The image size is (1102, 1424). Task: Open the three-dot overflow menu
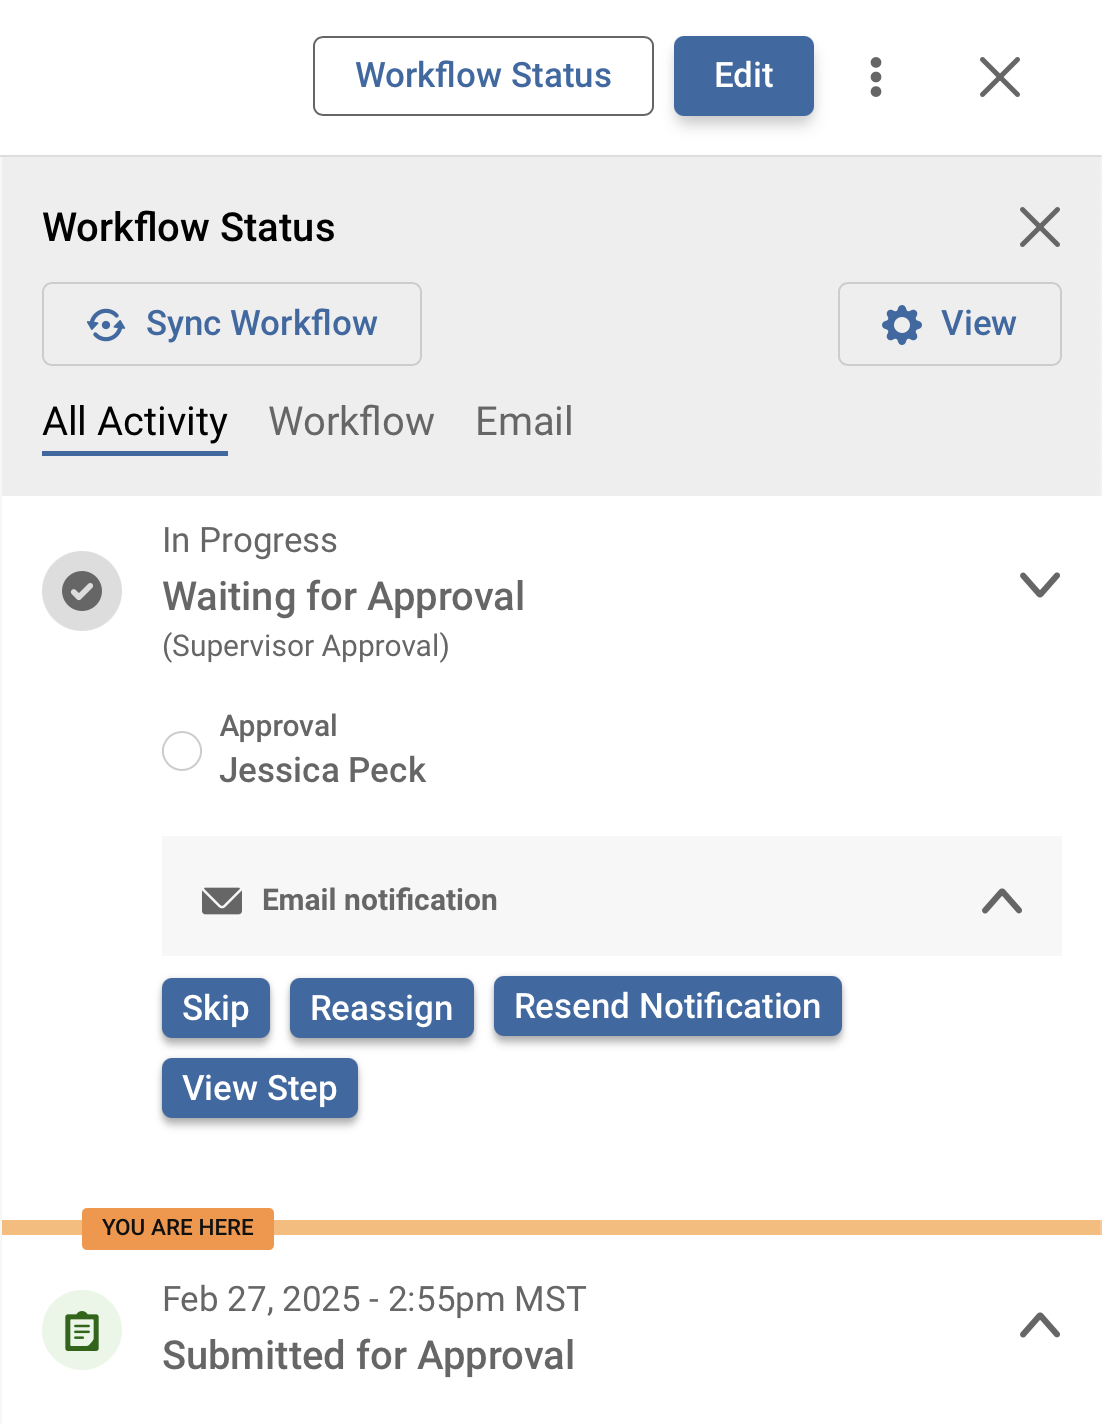click(876, 76)
